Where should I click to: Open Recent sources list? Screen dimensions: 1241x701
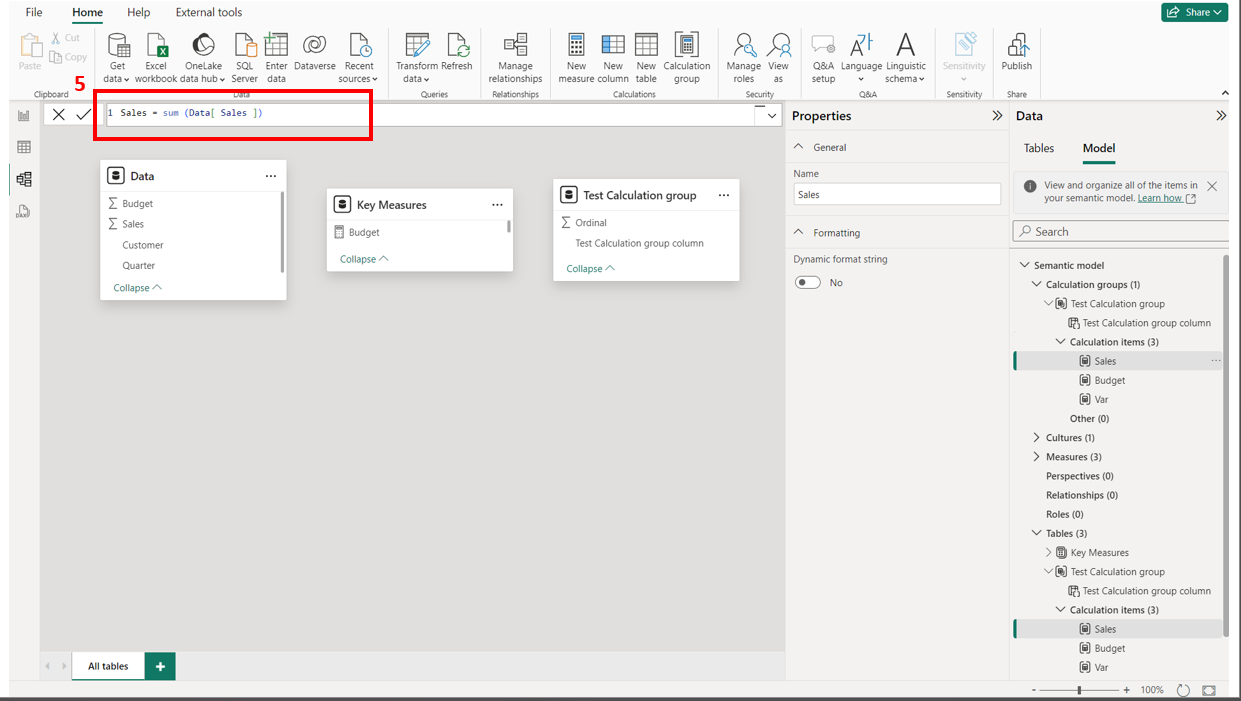(359, 58)
